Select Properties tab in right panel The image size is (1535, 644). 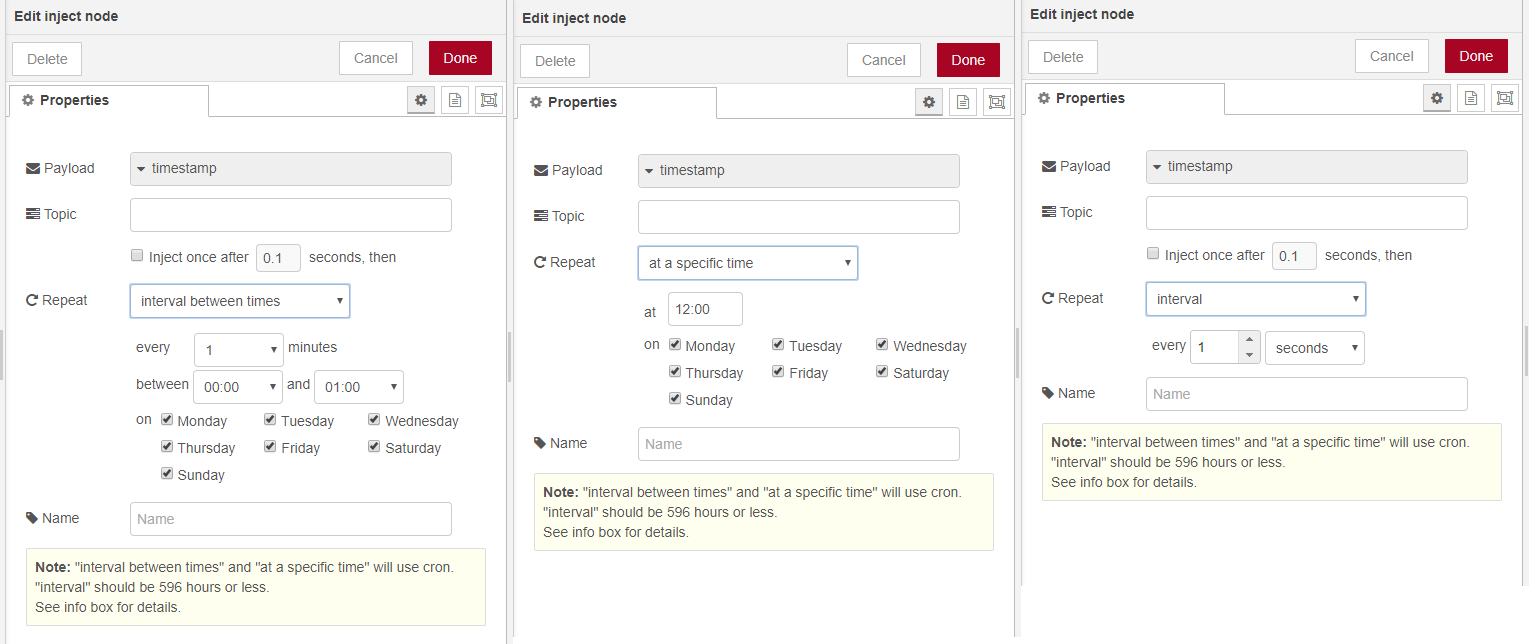tap(1125, 99)
